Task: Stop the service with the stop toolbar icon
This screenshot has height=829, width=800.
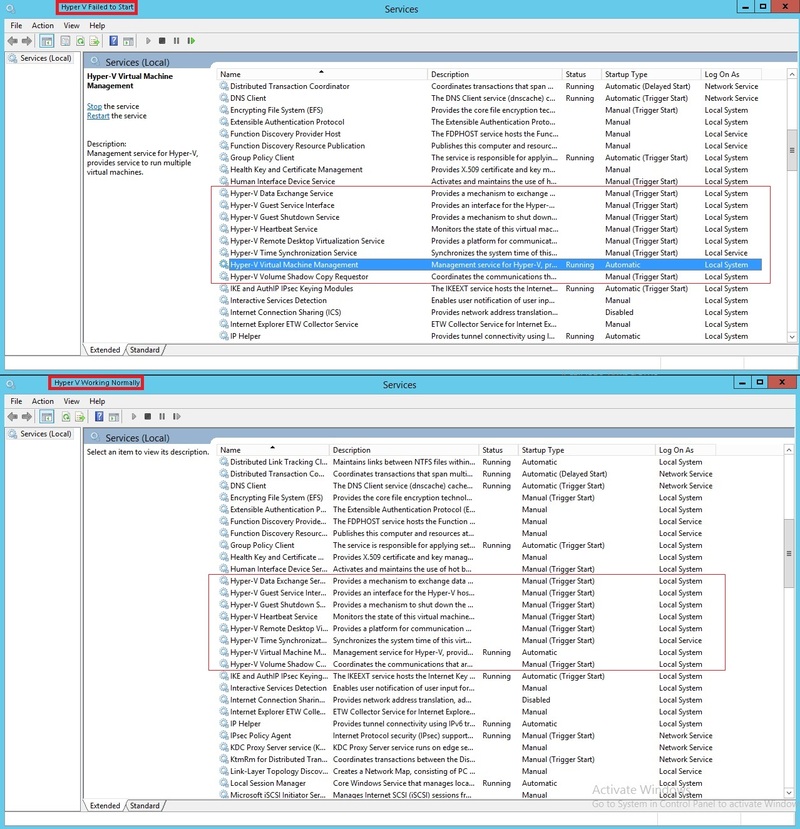Action: click(x=162, y=40)
